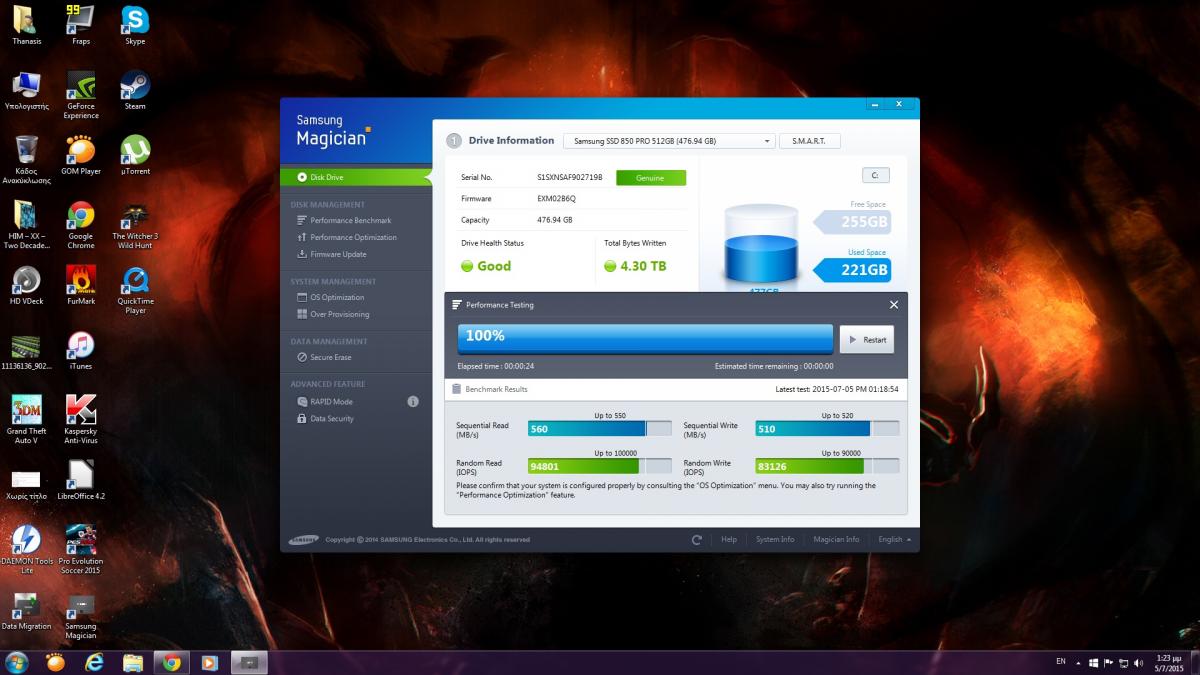Click the Random Read 94801 result bar

[600, 466]
